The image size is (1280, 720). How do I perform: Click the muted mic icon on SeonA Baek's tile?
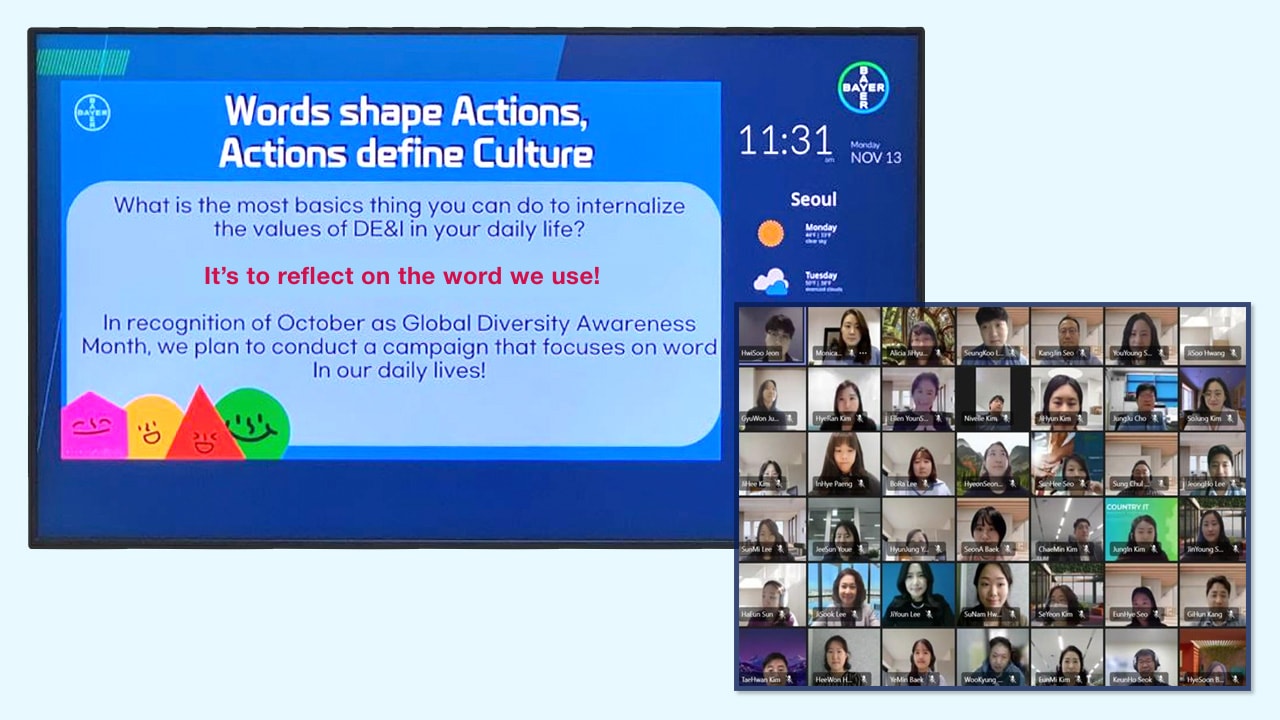1008,549
